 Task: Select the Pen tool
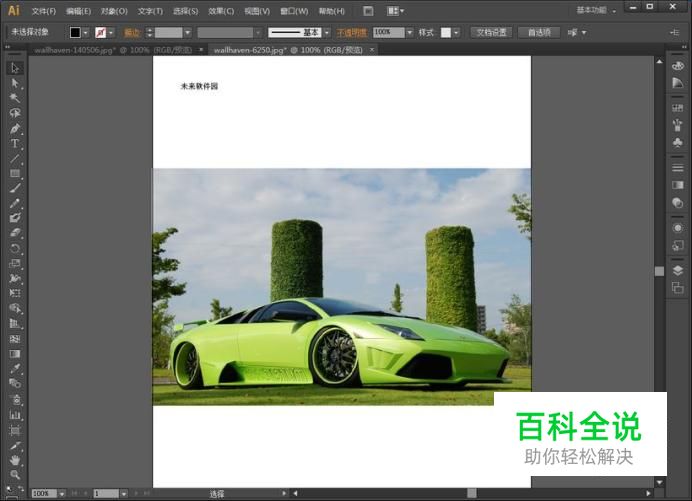tap(15, 128)
